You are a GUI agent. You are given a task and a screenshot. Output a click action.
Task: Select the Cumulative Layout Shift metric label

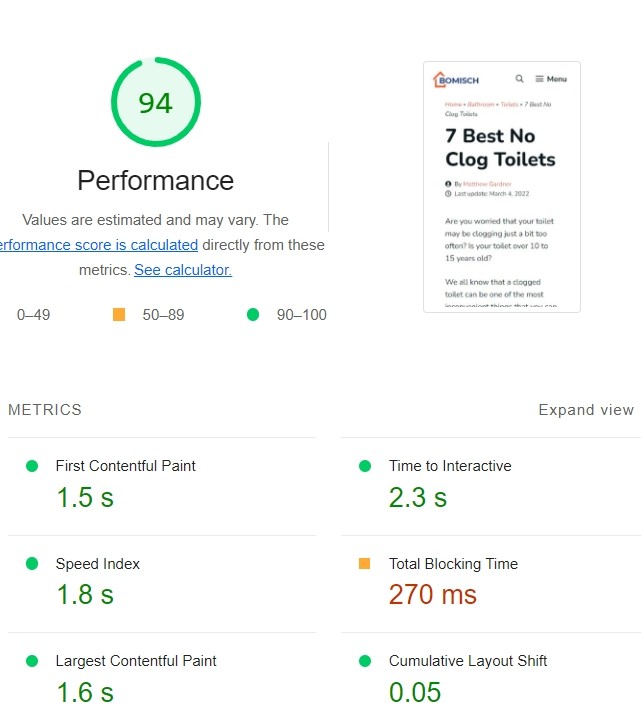pyautogui.click(x=468, y=661)
